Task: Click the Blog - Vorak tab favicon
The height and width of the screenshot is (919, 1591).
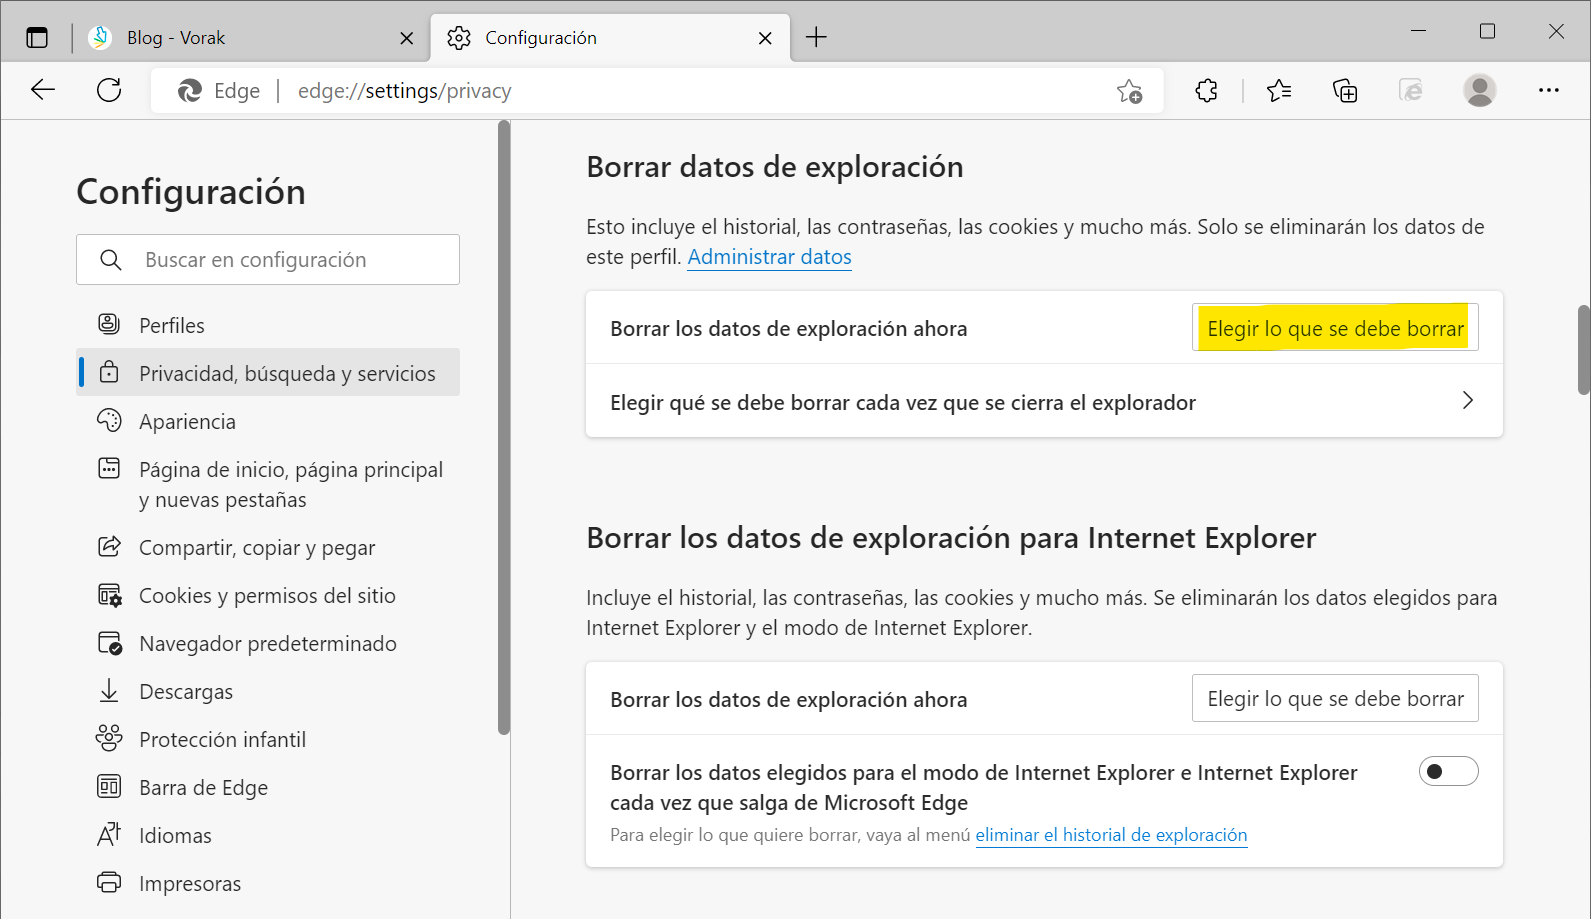Action: pos(100,38)
